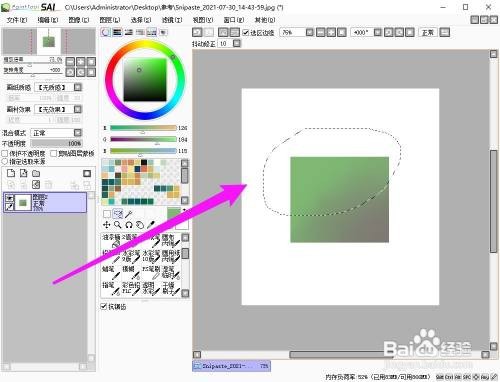The width and height of the screenshot is (500, 382).
Task: Rotate view counterclockwise in navigator panel
Action: [70, 72]
